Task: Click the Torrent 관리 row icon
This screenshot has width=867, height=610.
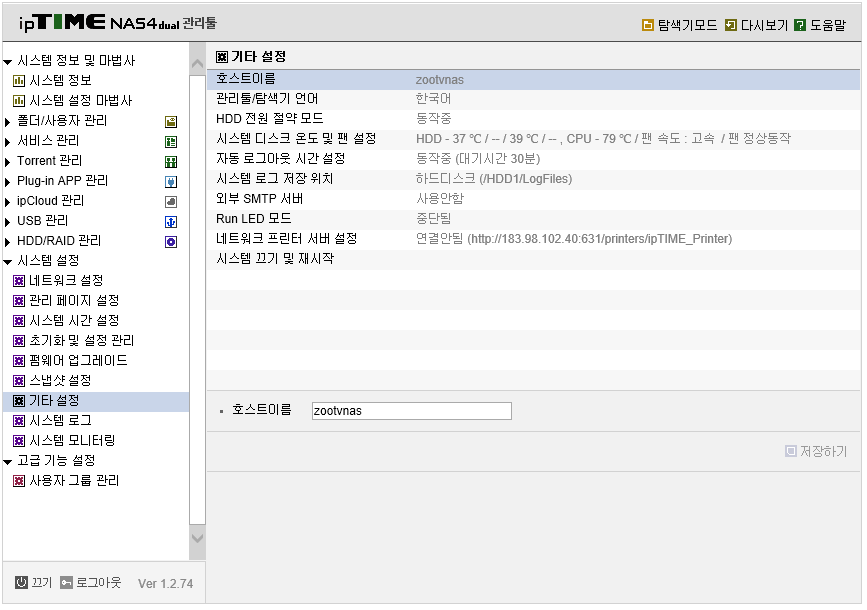Action: pos(171,161)
